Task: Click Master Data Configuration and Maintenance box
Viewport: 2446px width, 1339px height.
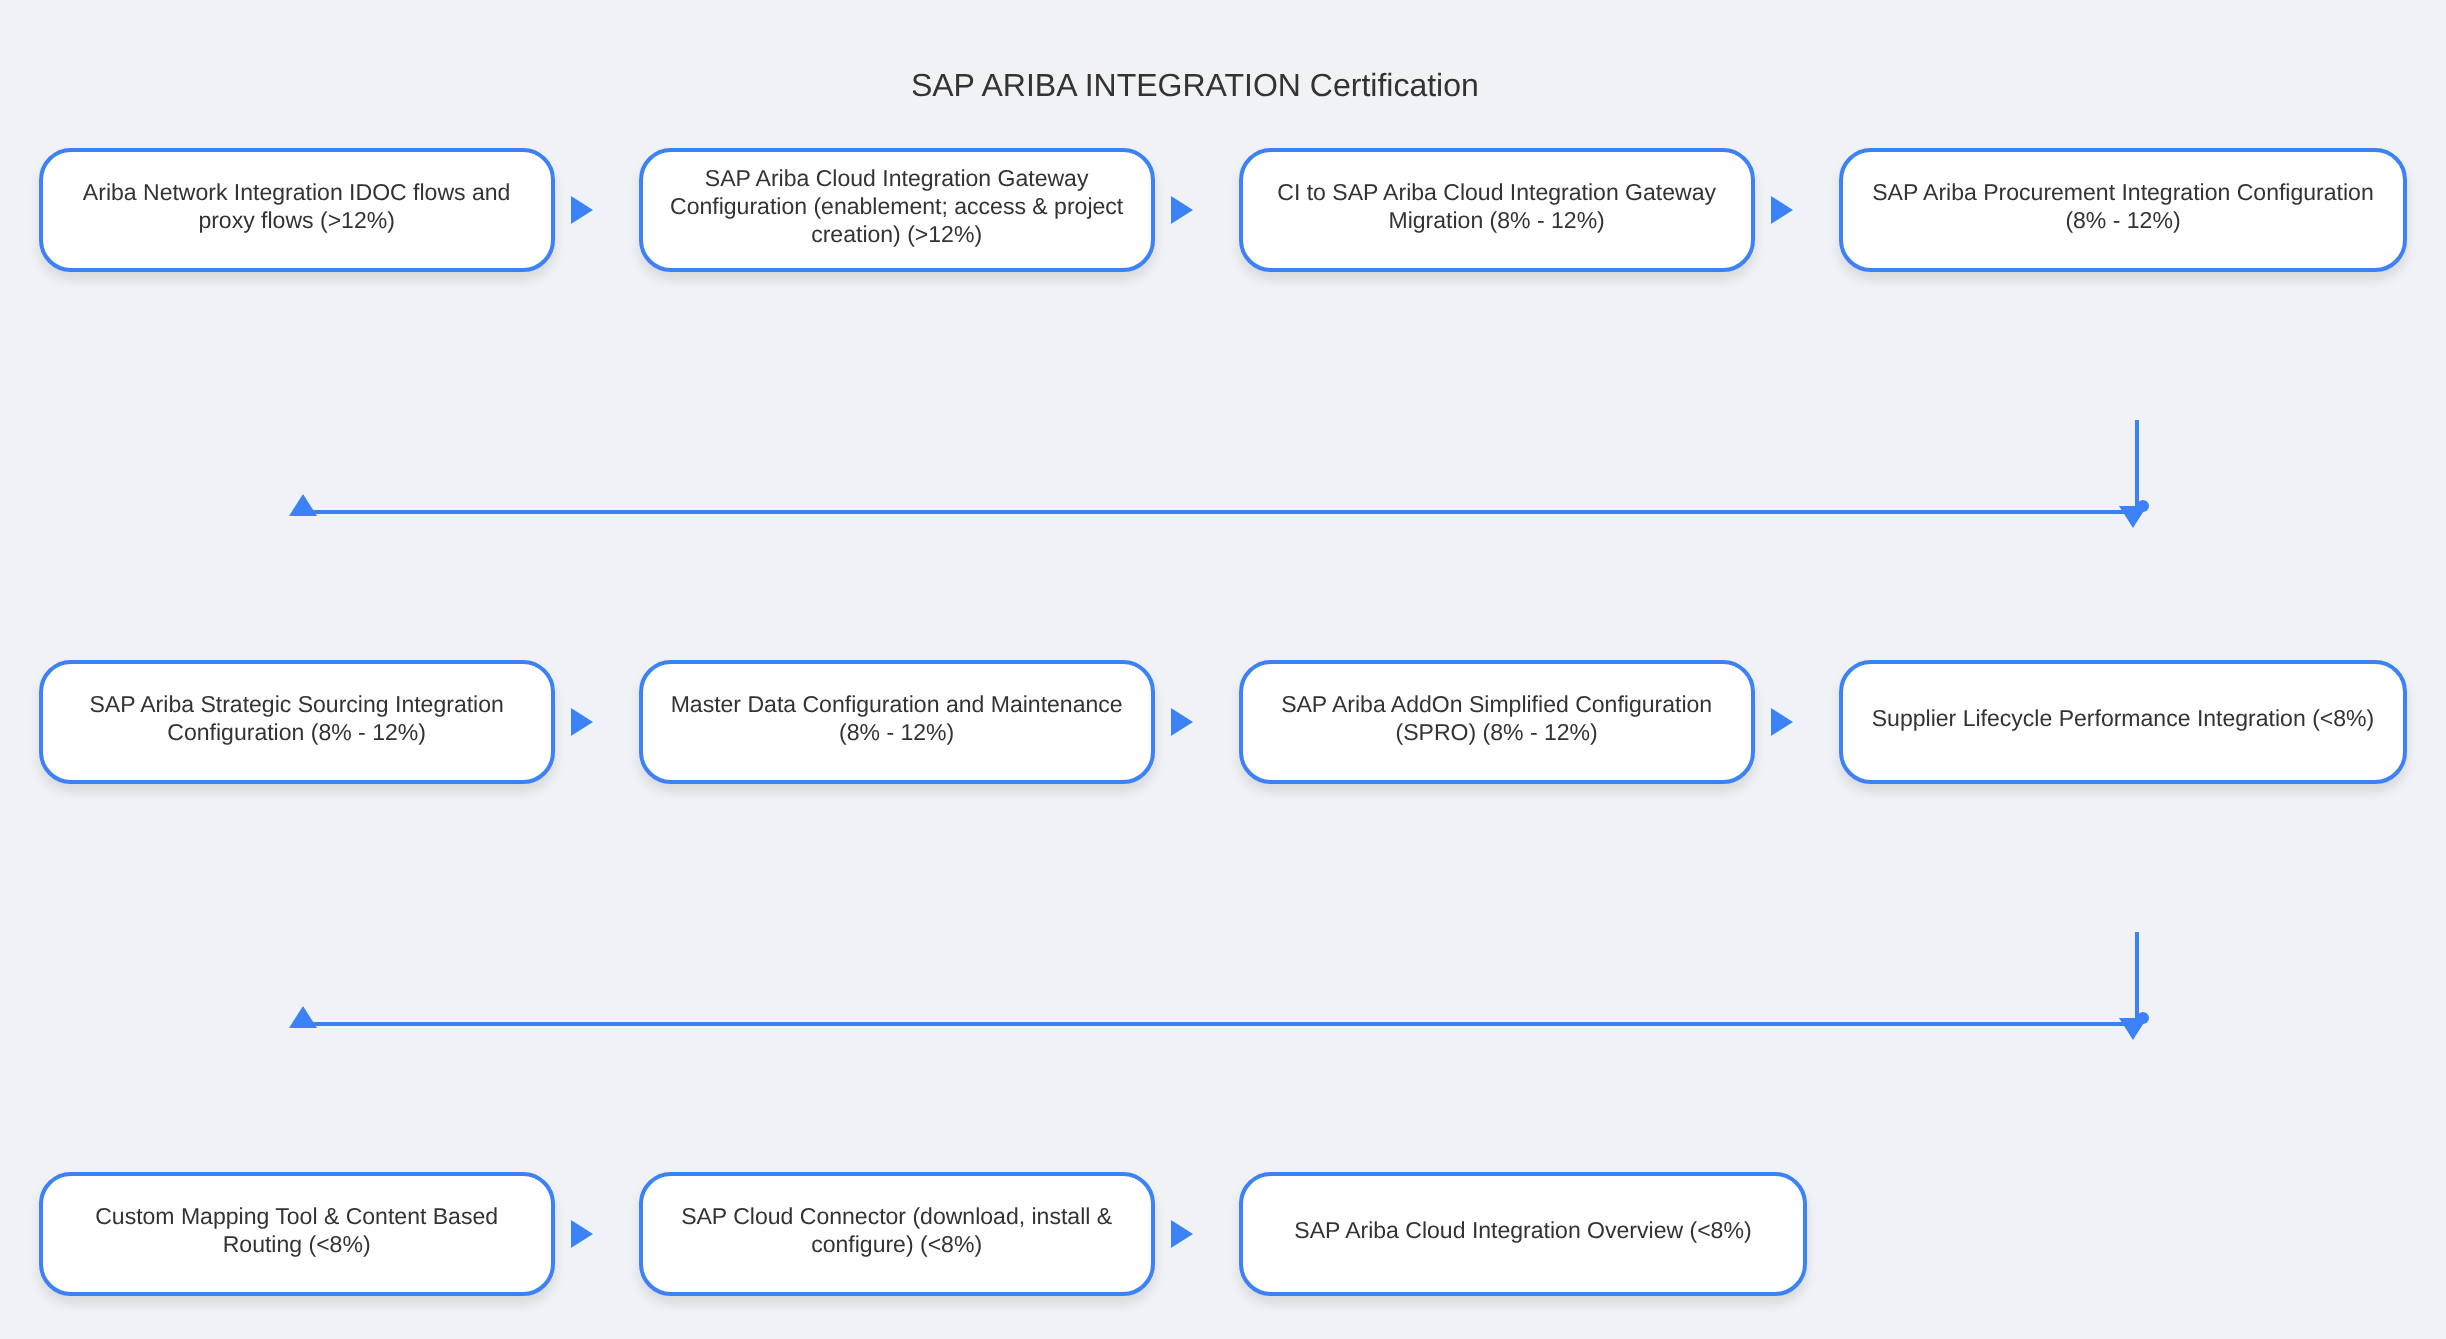Action: pyautogui.click(x=896, y=722)
